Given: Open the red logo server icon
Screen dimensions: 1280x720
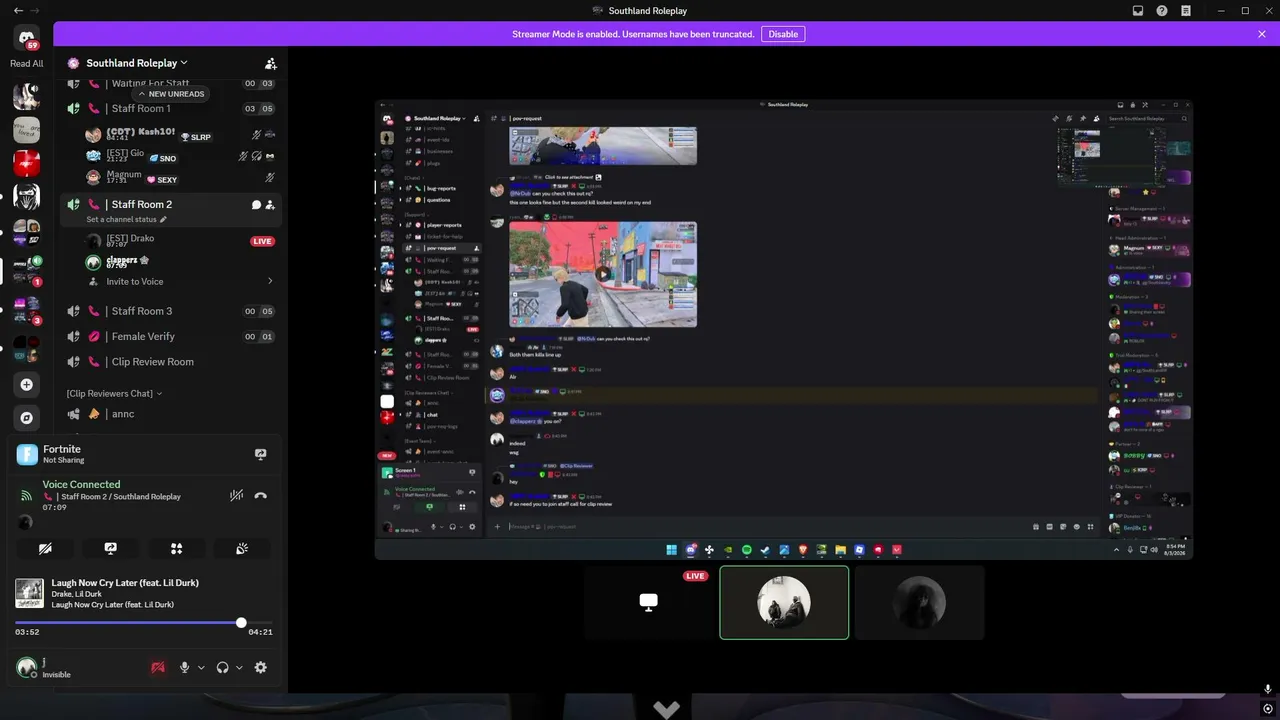Looking at the screenshot, I should 27,163.
